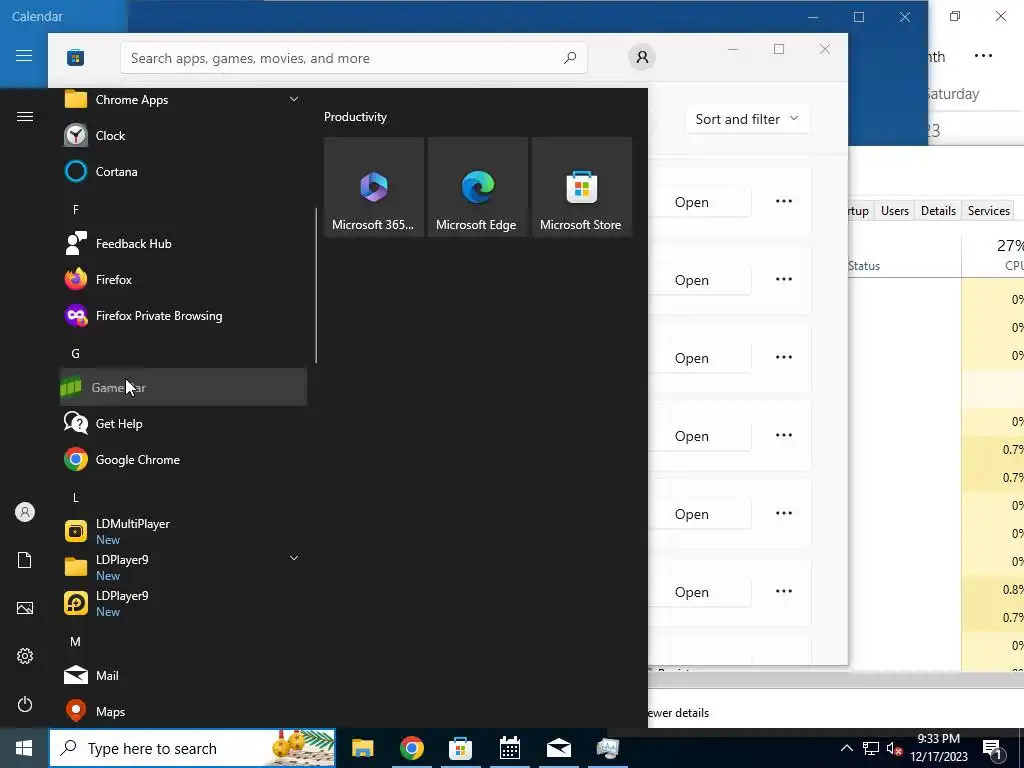Open the Microsoft Store tile
Image resolution: width=1024 pixels, height=768 pixels.
[x=581, y=187]
